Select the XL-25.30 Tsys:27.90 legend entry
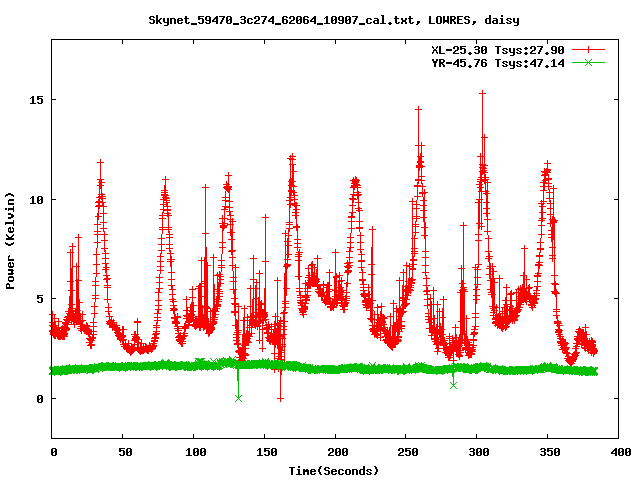The image size is (640, 480). pos(518,50)
